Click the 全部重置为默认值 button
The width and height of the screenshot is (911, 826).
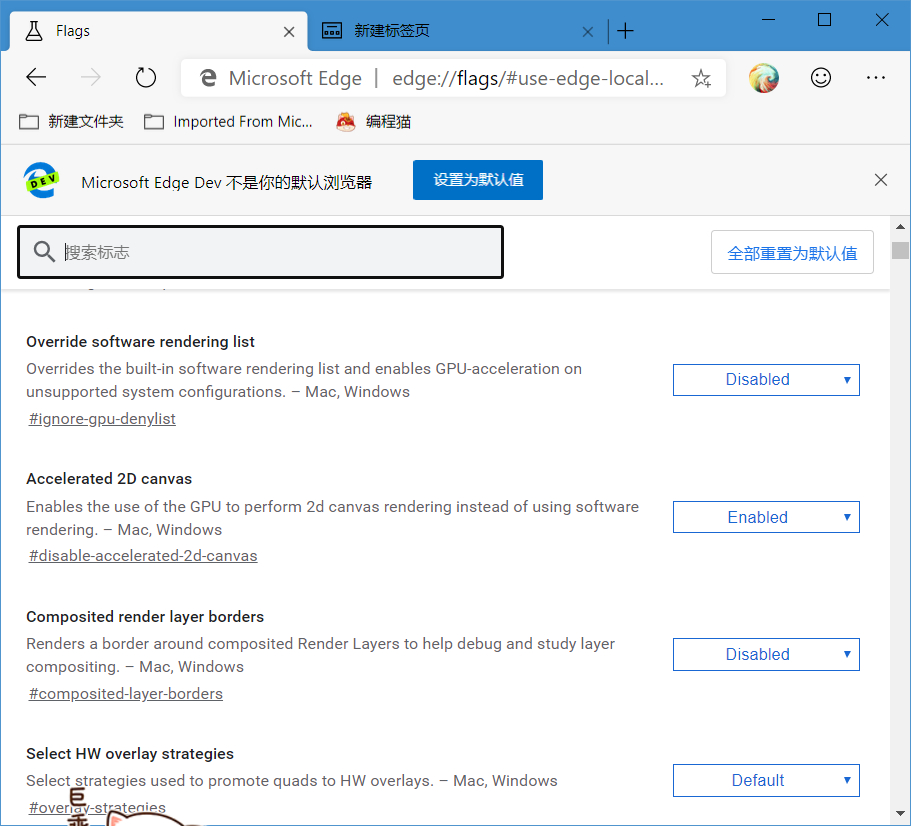[x=792, y=252]
